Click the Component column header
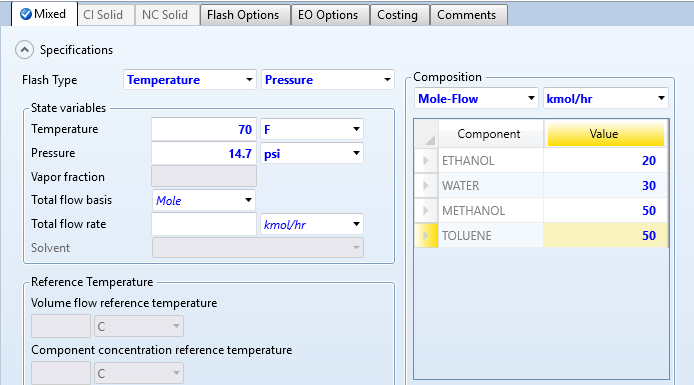This screenshot has width=694, height=385. pos(490,134)
